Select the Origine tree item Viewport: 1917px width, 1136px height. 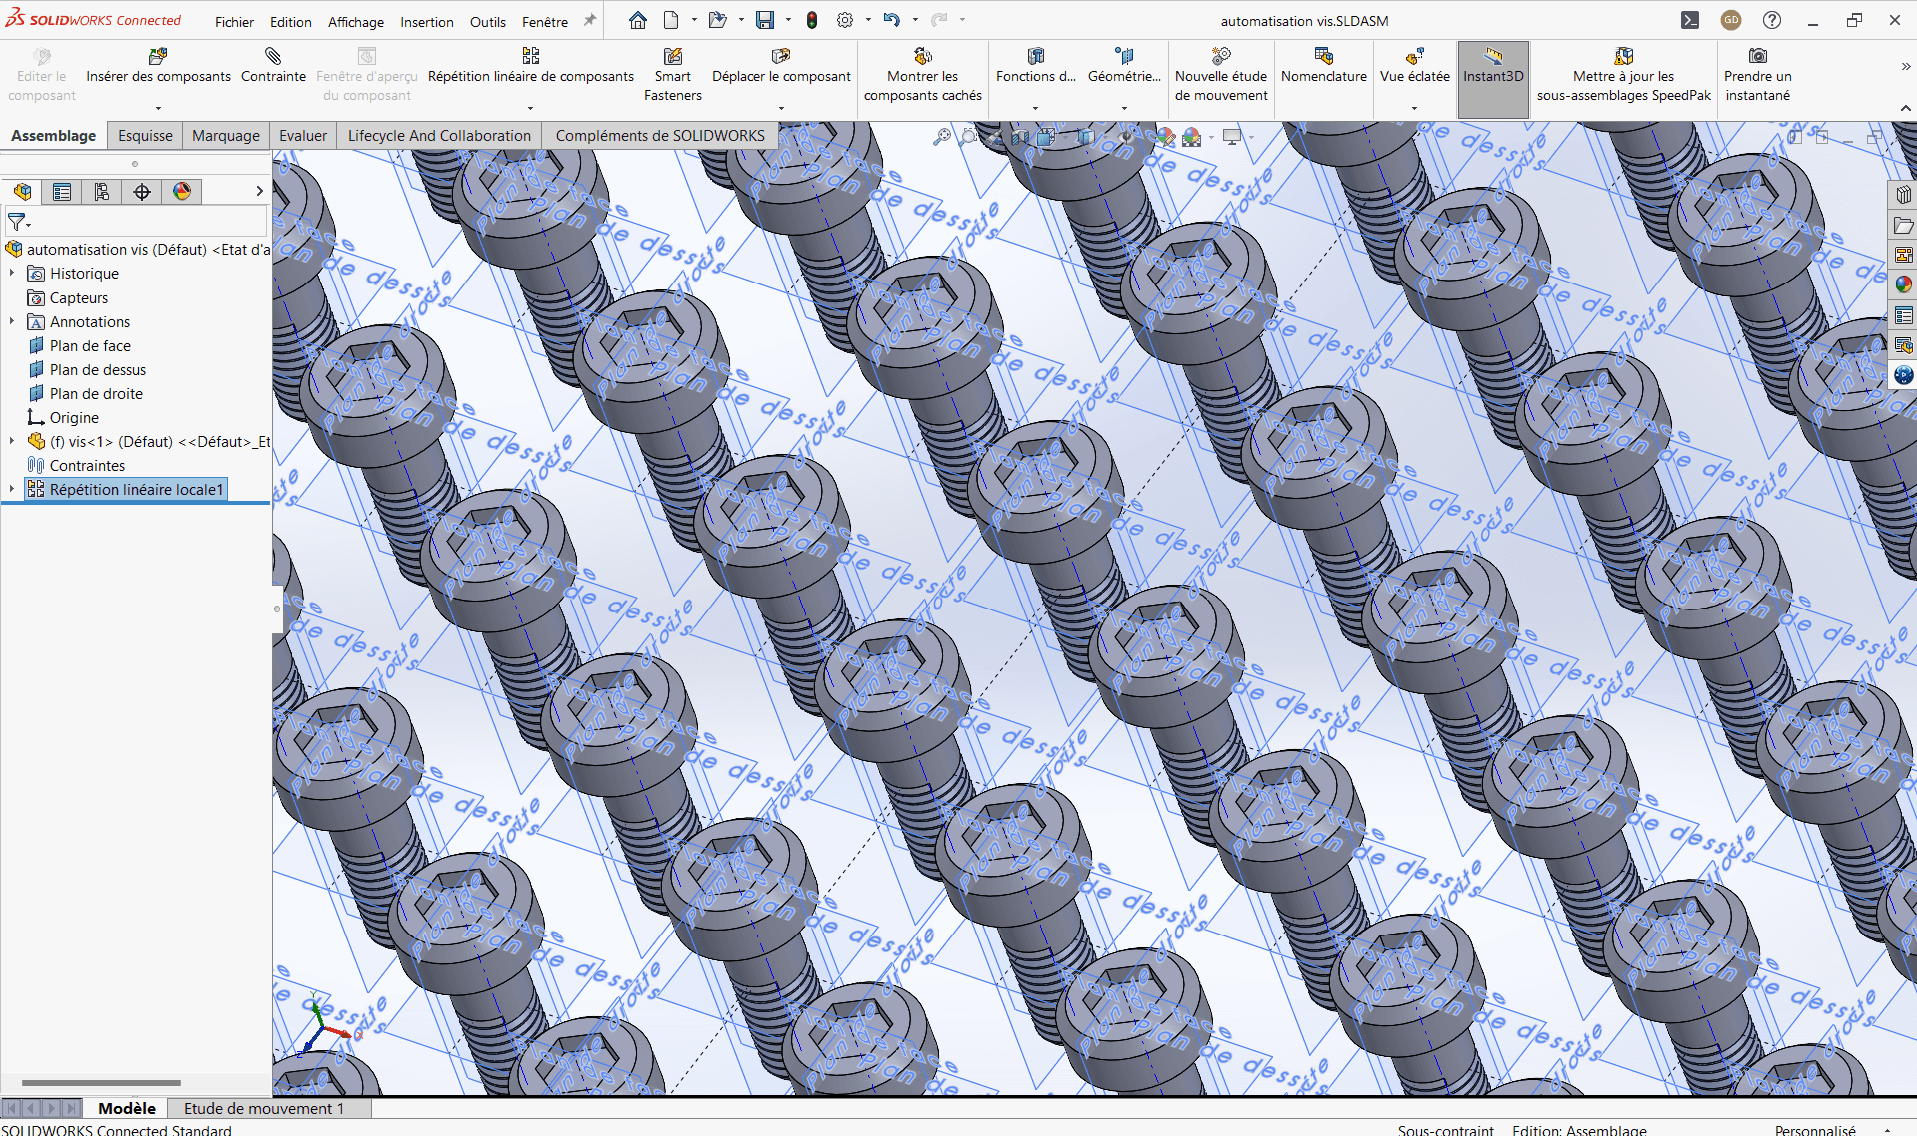tap(74, 417)
